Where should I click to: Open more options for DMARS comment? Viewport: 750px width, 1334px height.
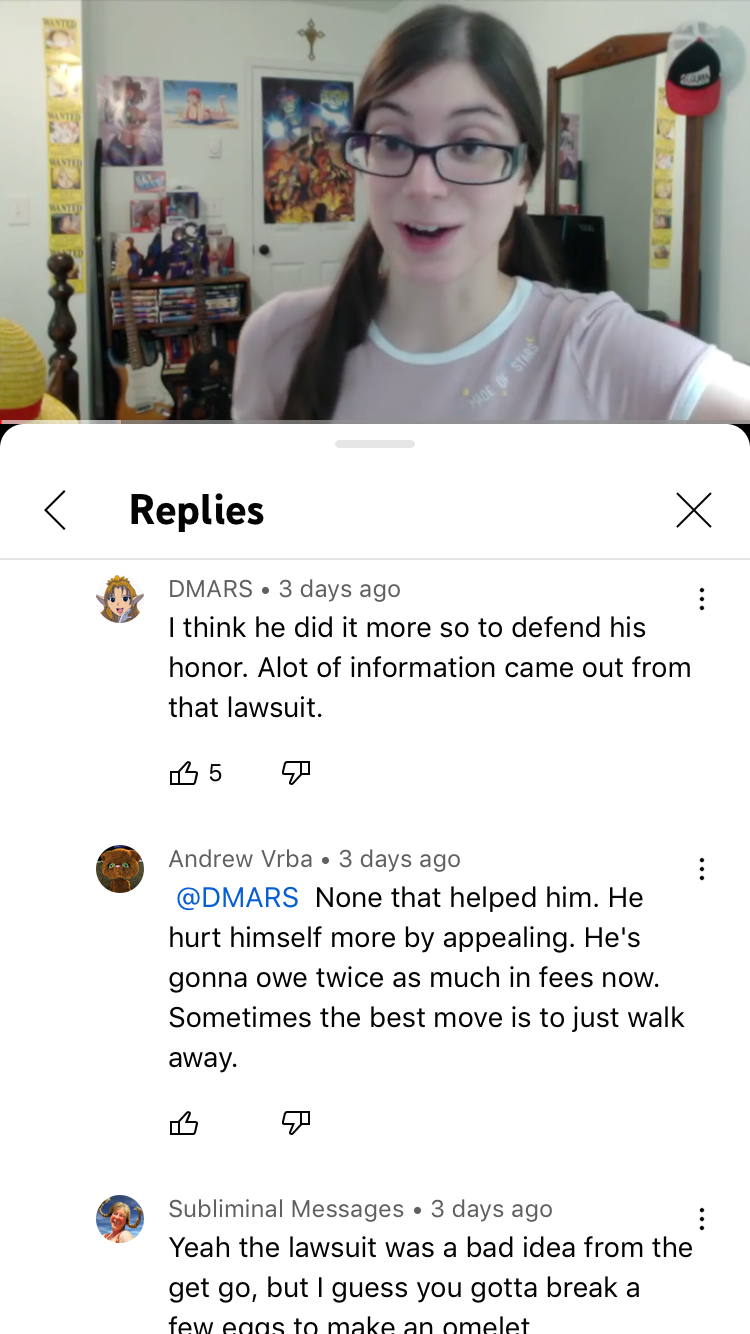coord(702,599)
